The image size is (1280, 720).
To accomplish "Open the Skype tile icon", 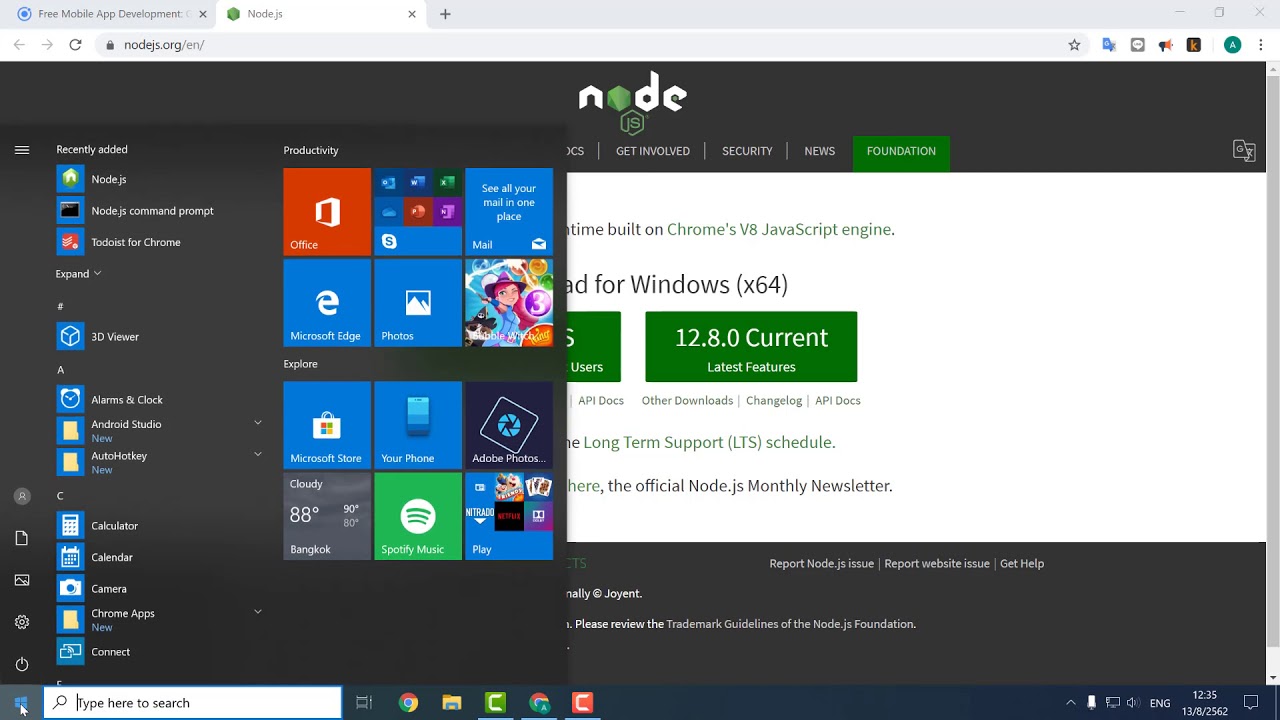I will click(x=389, y=241).
